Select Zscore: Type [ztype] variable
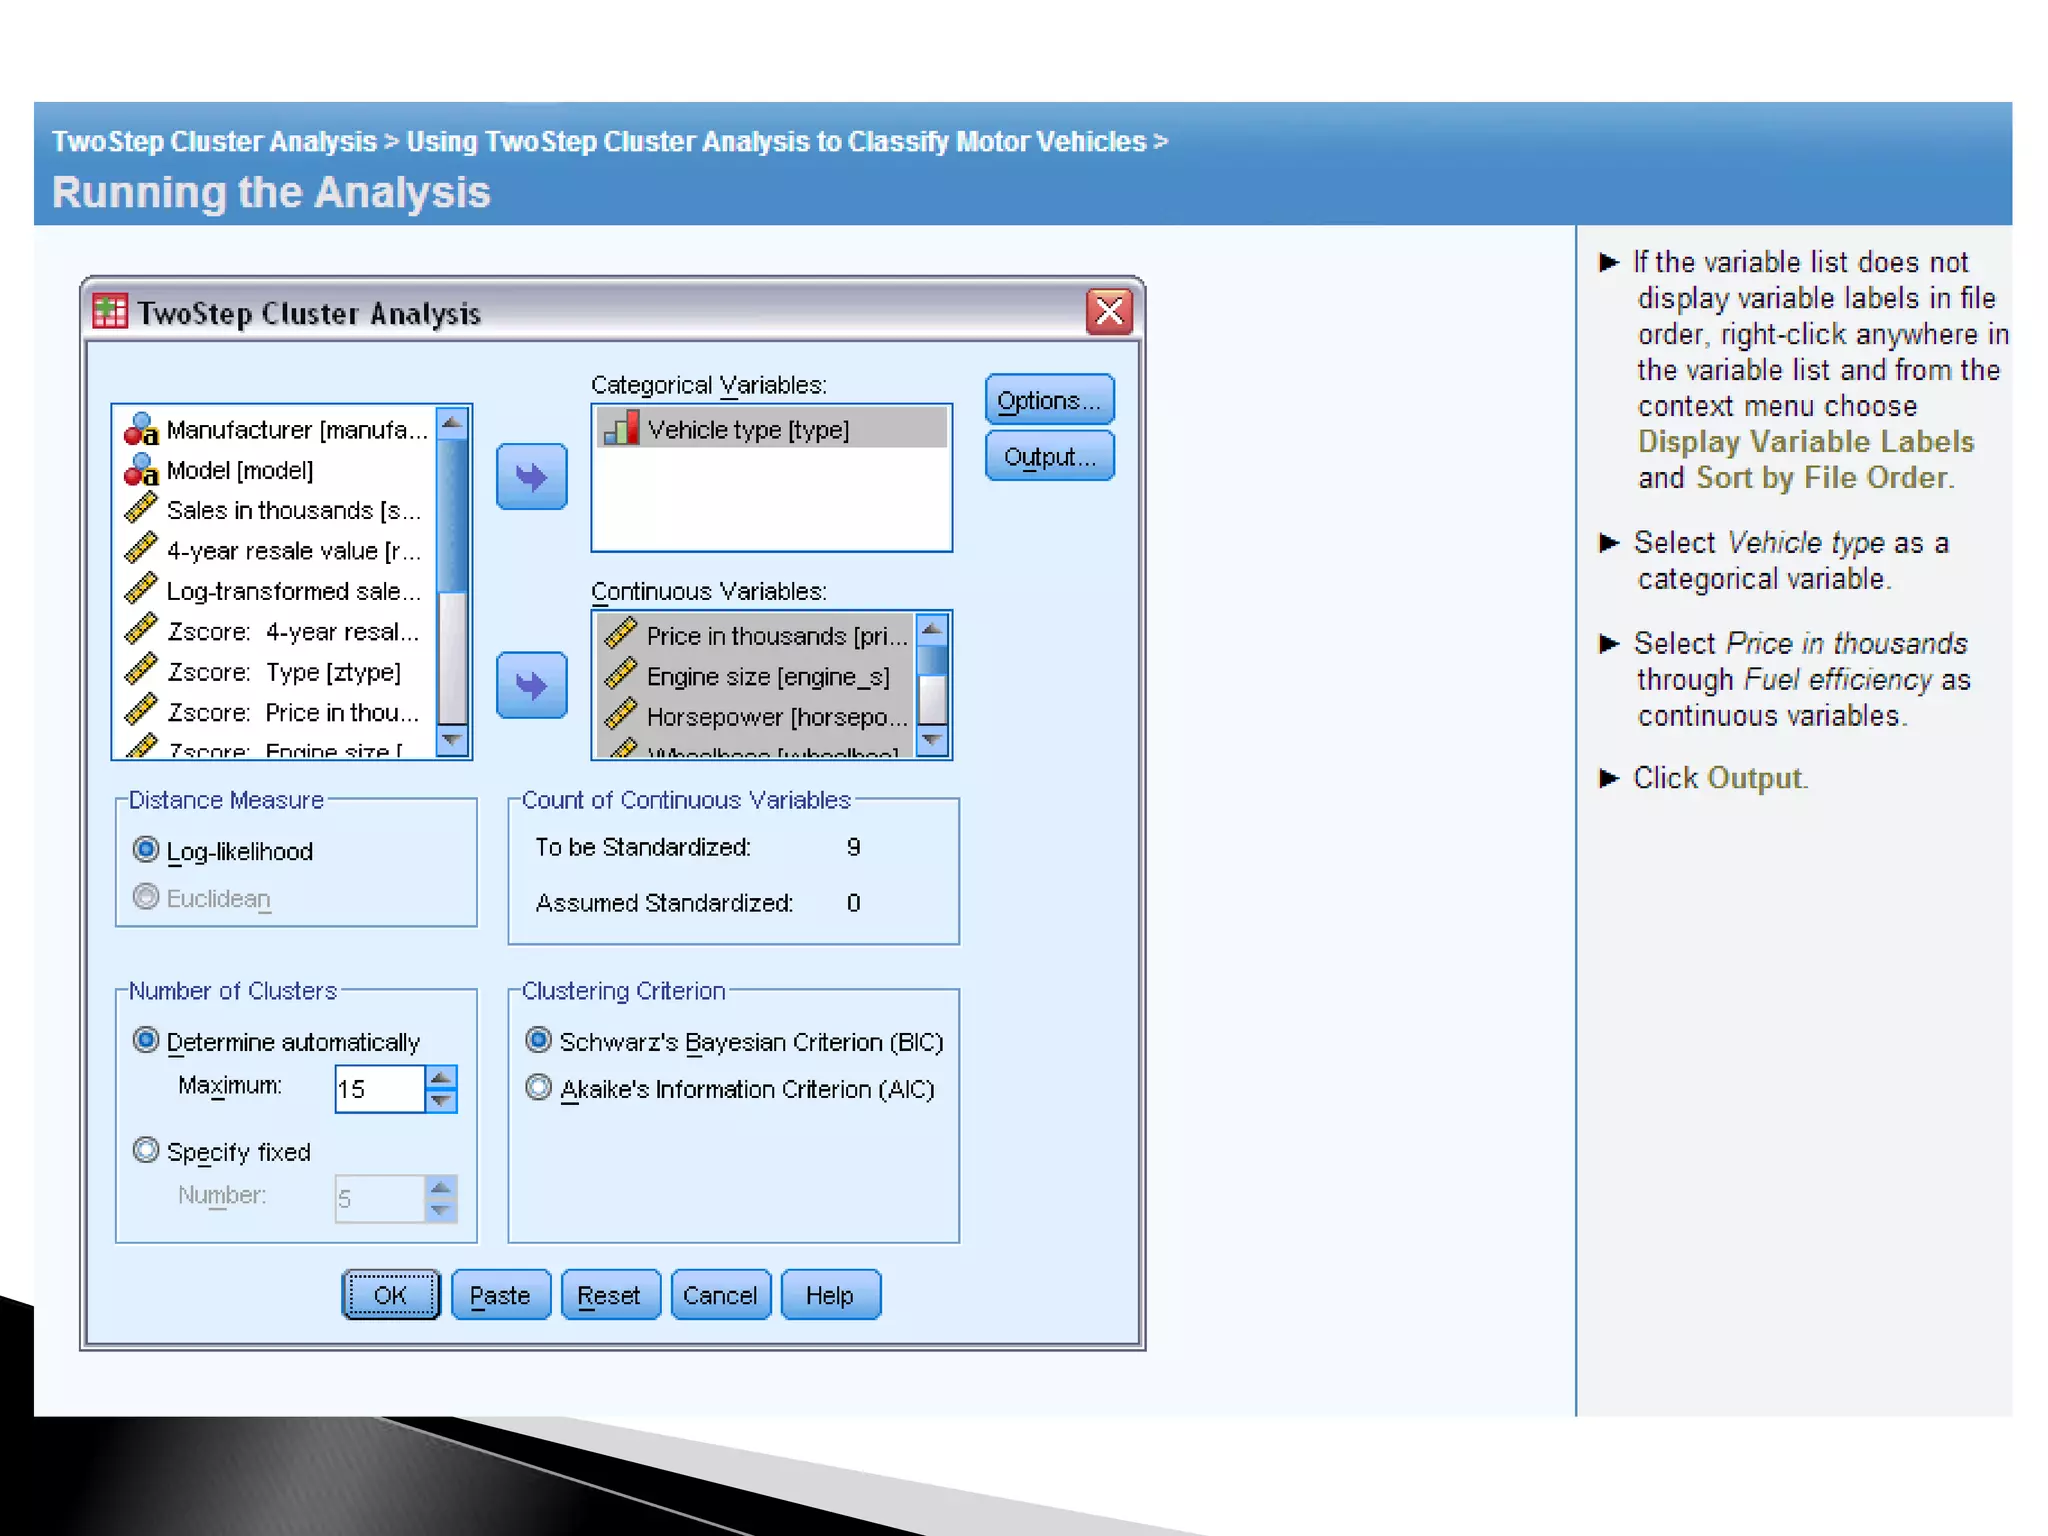The width and height of the screenshot is (2048, 1536). pos(276,671)
